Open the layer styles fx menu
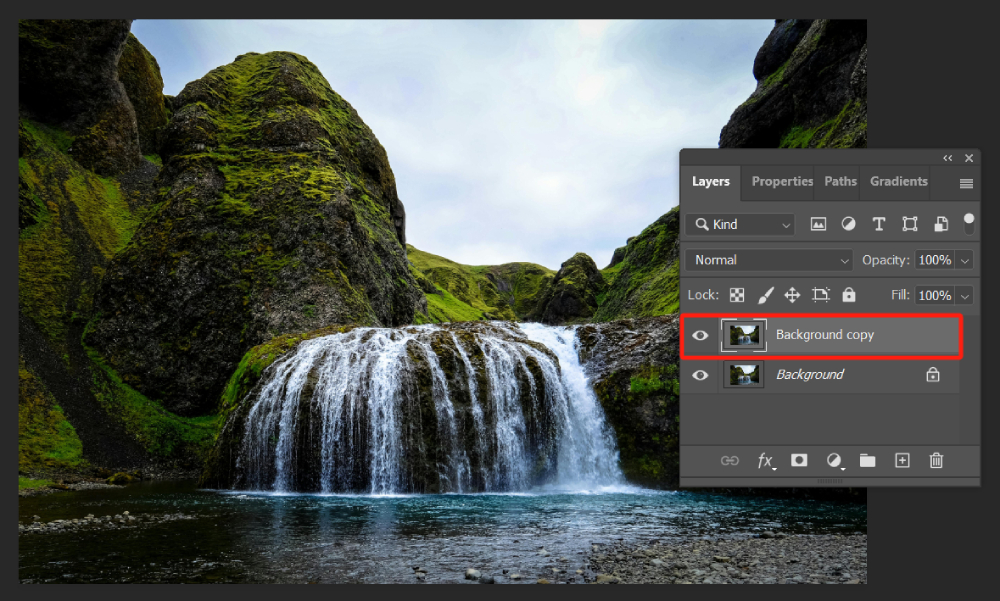The height and width of the screenshot is (601, 1000). 766,460
